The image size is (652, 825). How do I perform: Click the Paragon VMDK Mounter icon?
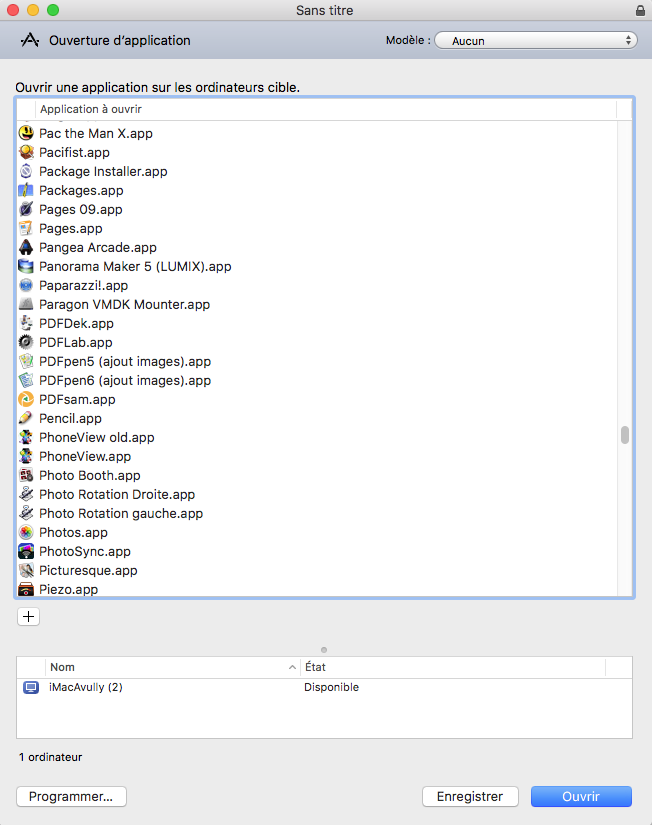(26, 304)
